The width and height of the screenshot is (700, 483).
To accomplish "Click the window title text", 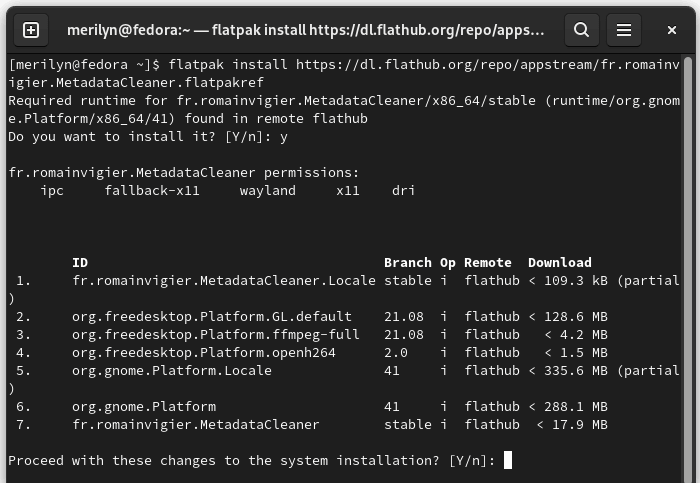I will click(305, 30).
